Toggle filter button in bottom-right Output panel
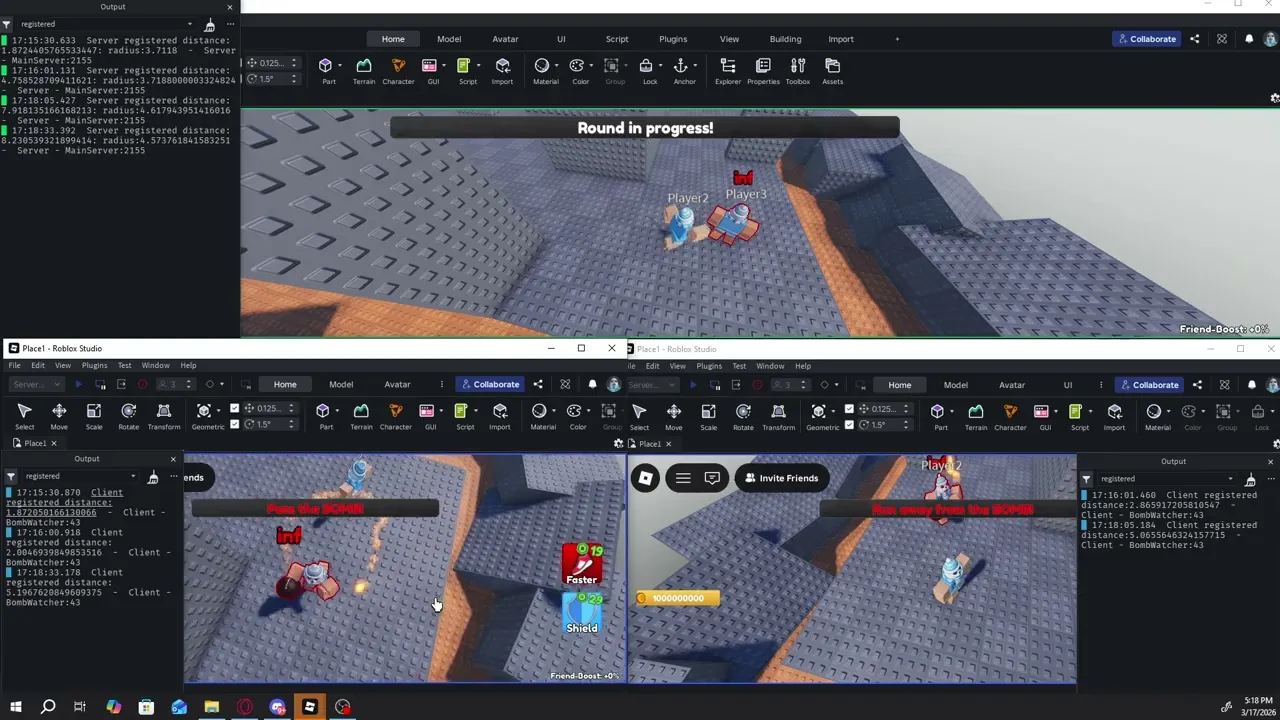 point(1086,479)
